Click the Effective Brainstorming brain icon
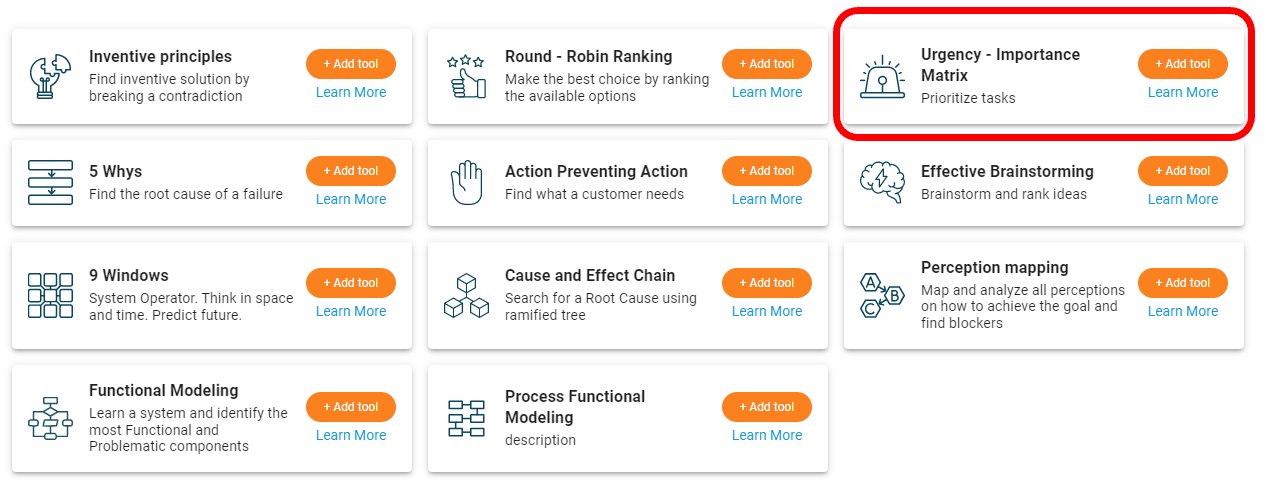This screenshot has height=483, width=1266. point(882,182)
